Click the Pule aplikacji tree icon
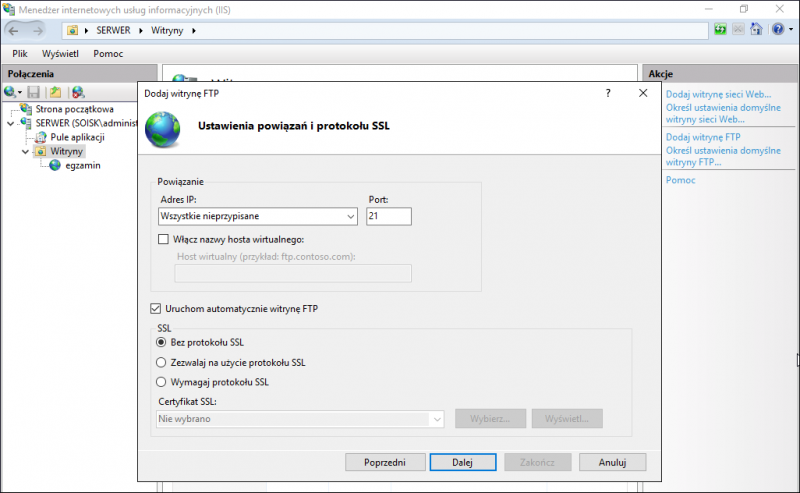Viewport: 800px width, 493px height. pos(40,137)
